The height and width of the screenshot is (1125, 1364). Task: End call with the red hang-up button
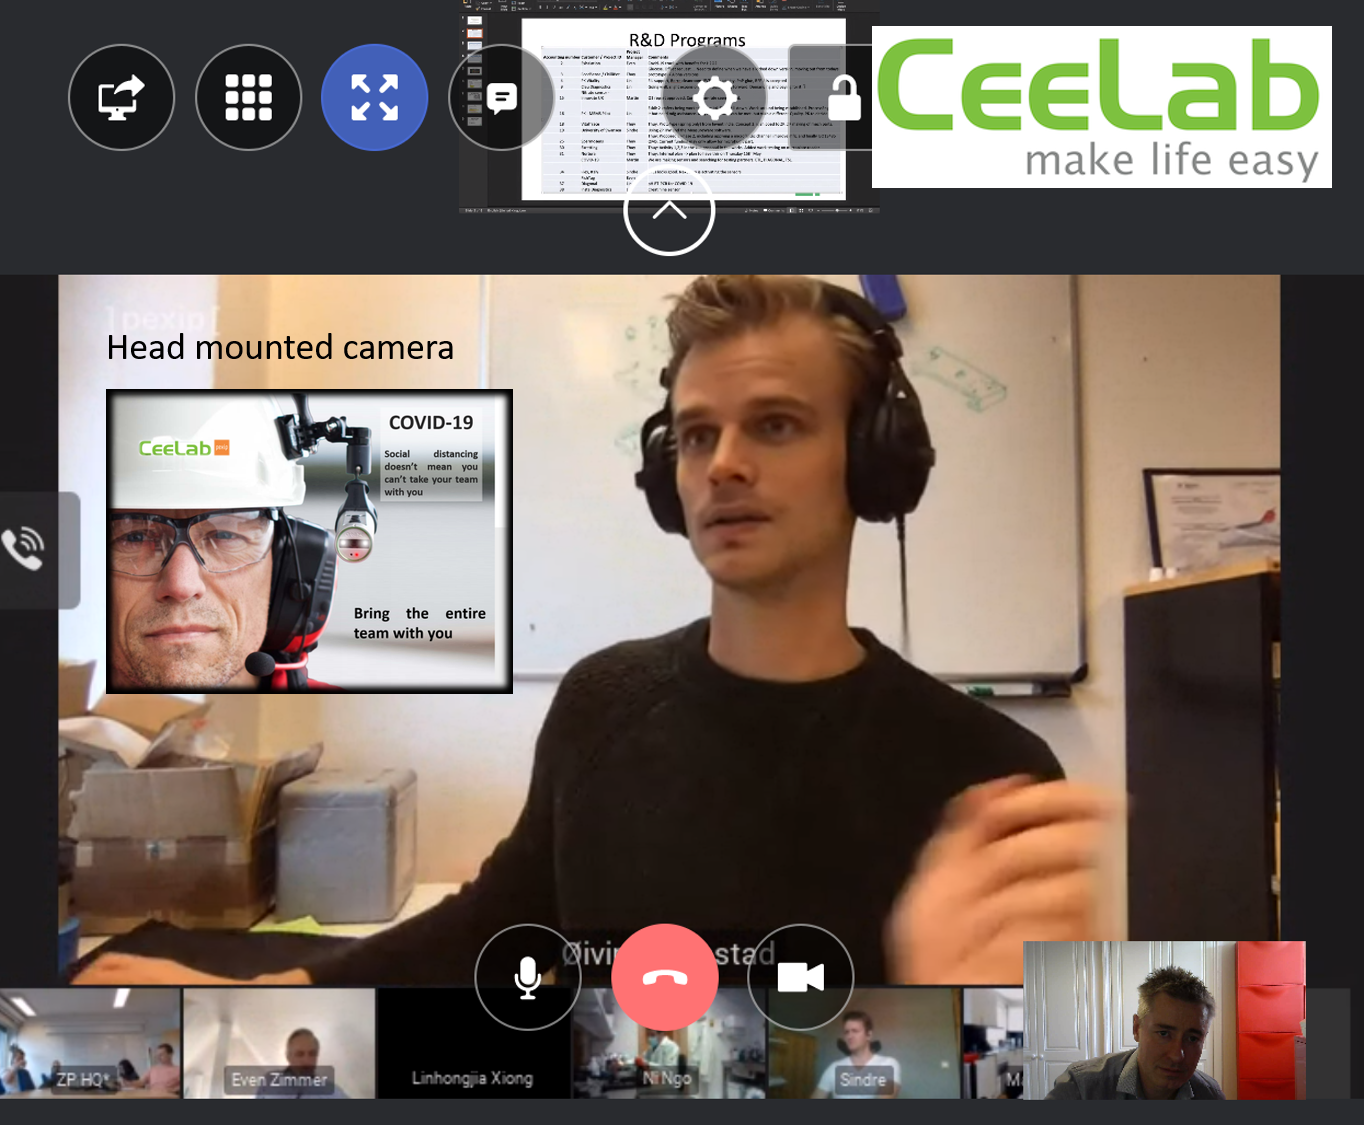click(x=665, y=977)
